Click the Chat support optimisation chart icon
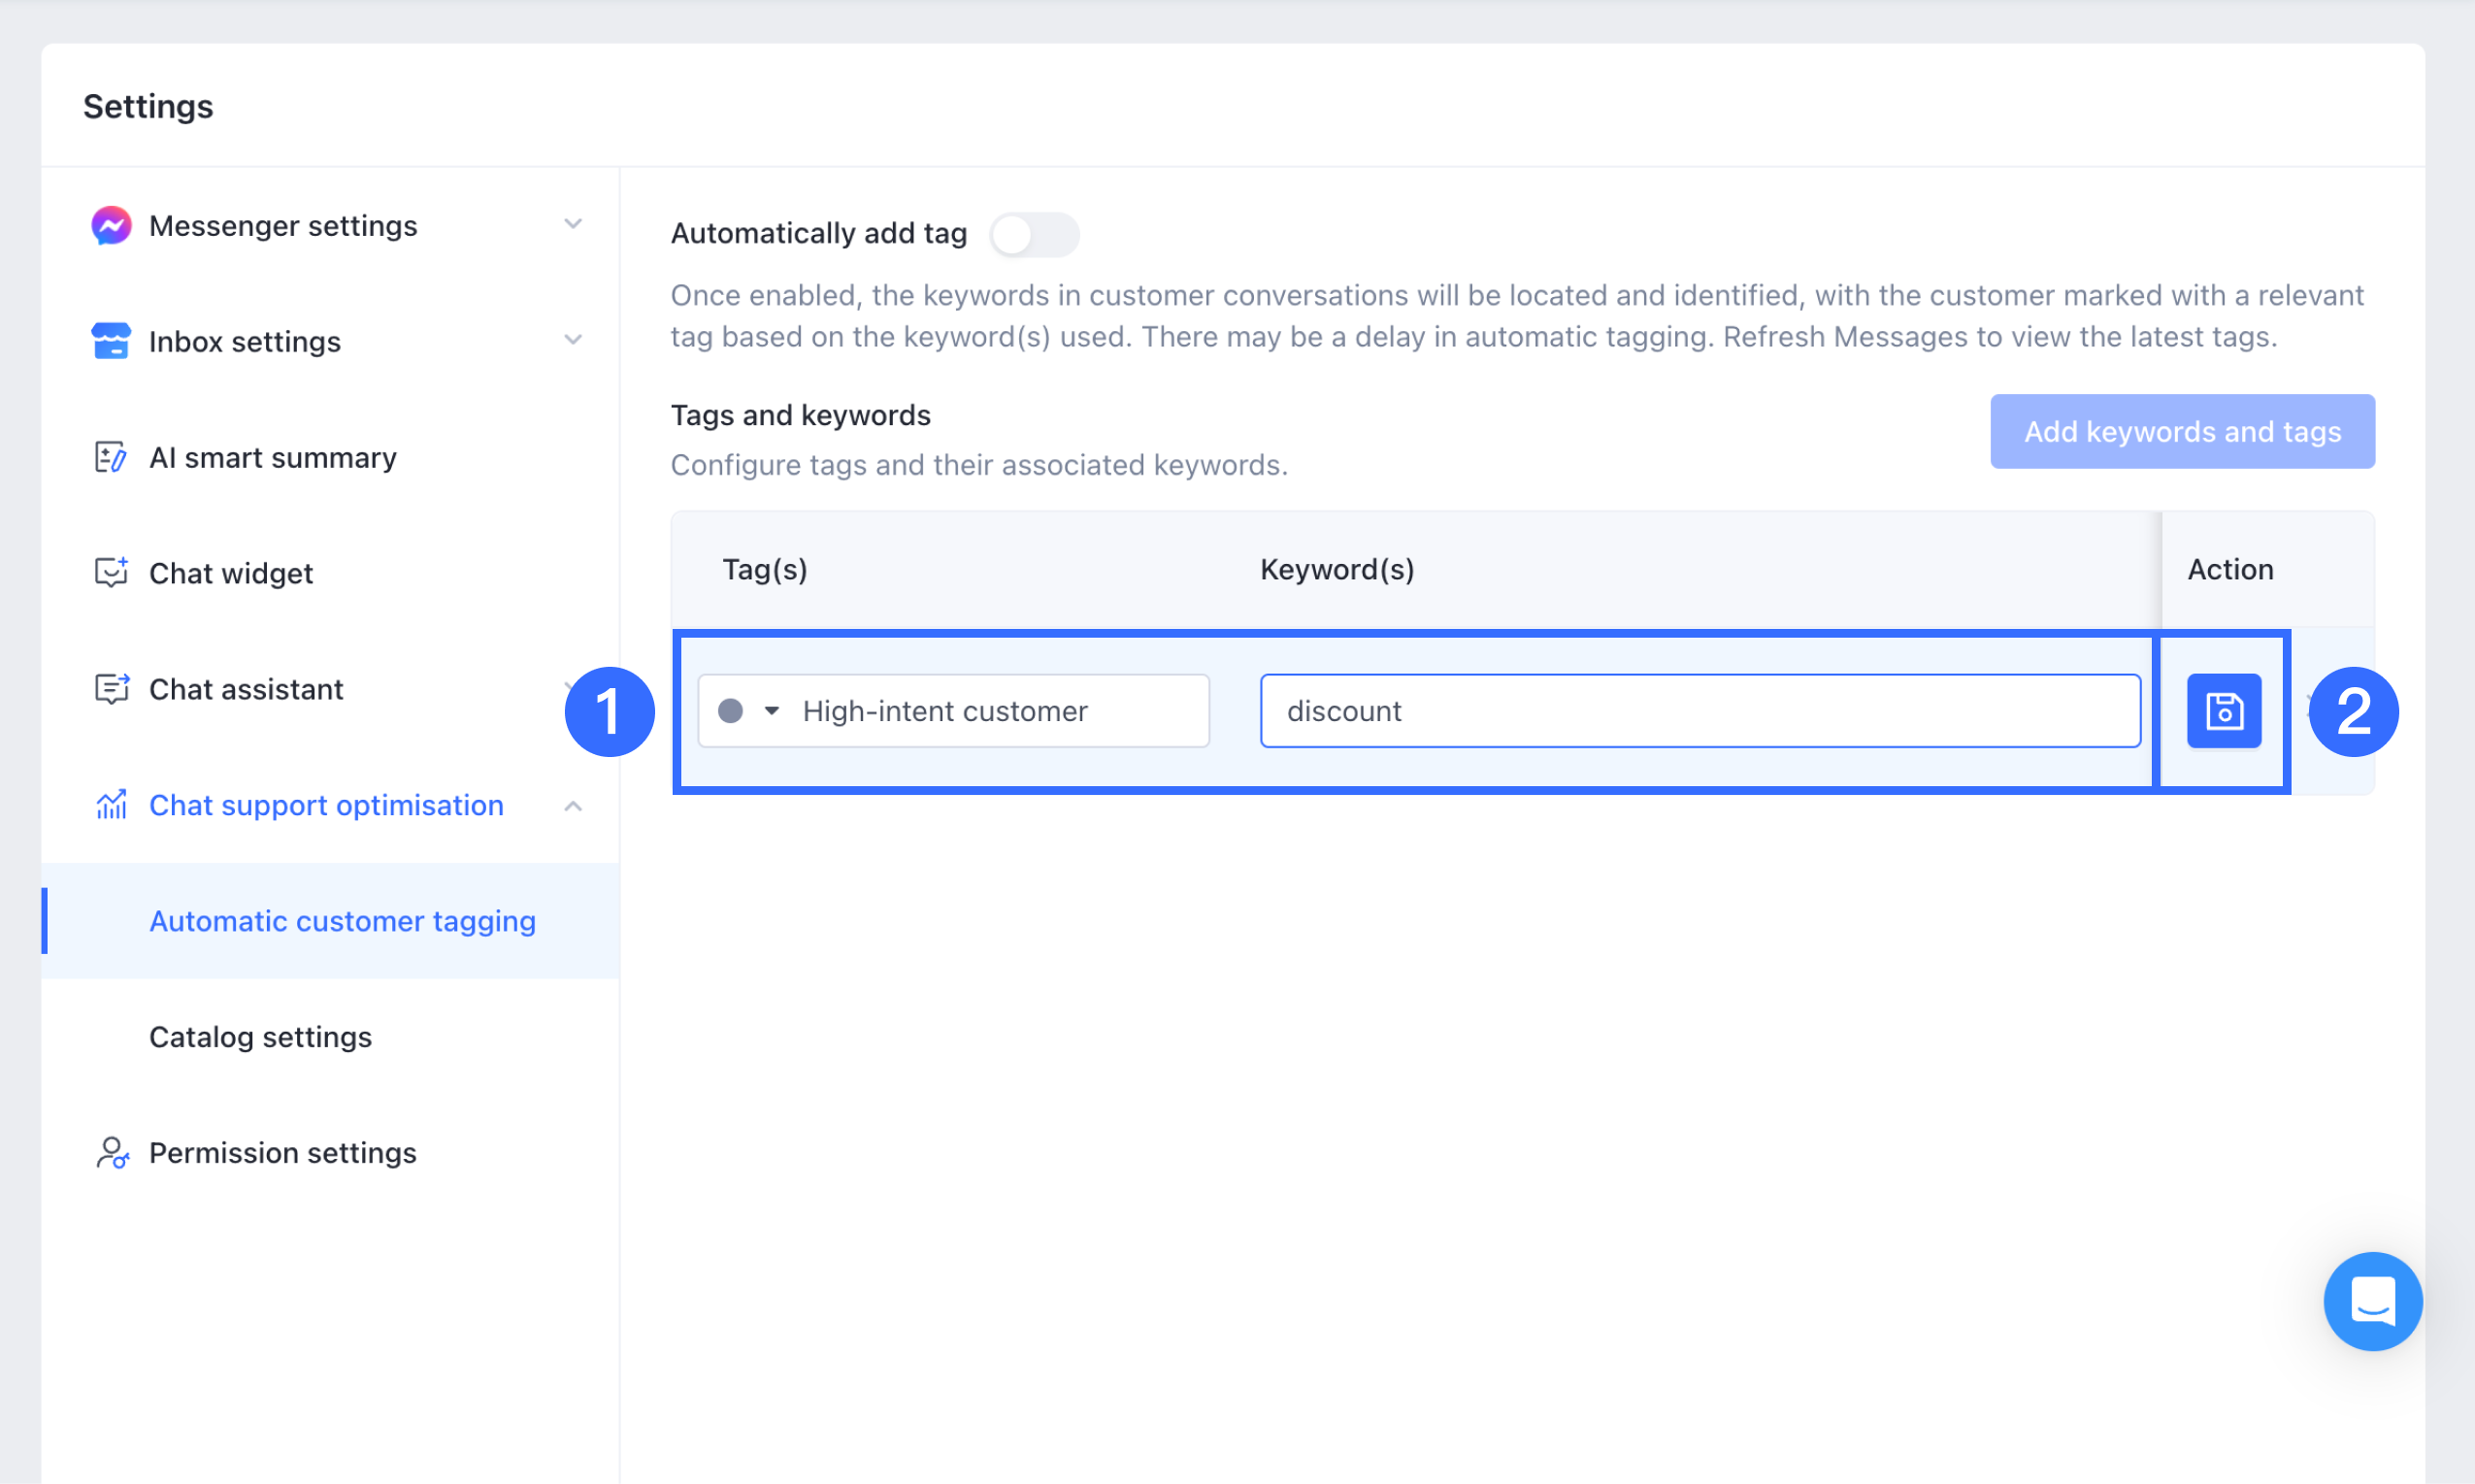Image resolution: width=2475 pixels, height=1484 pixels. tap(111, 805)
